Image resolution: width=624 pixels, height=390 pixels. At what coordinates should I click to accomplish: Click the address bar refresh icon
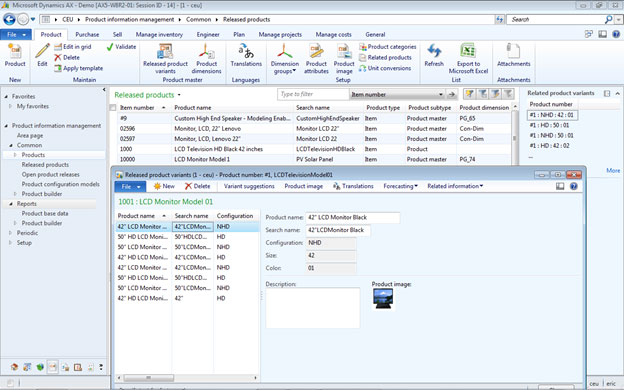pos(499,19)
